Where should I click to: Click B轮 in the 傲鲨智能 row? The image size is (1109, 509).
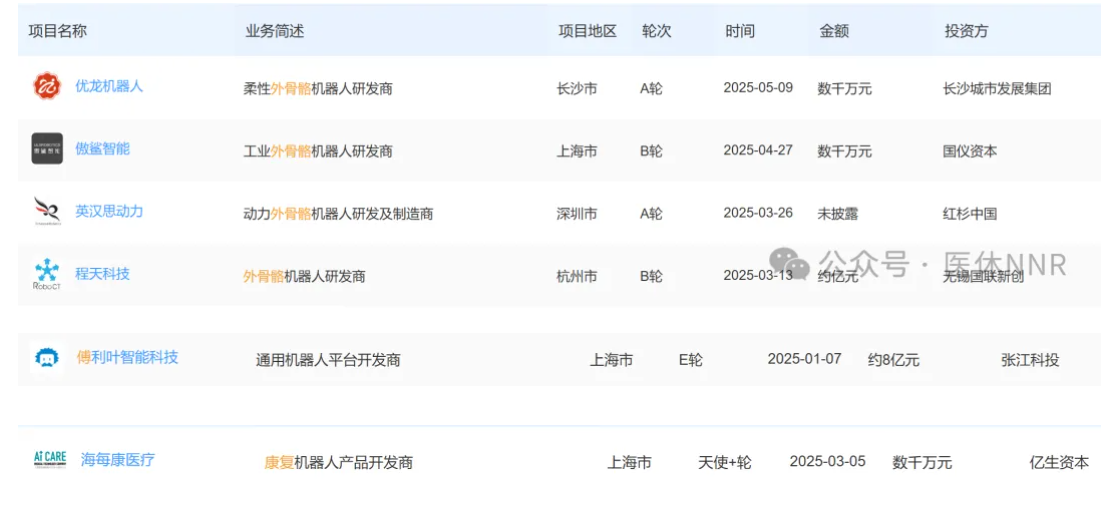(651, 151)
